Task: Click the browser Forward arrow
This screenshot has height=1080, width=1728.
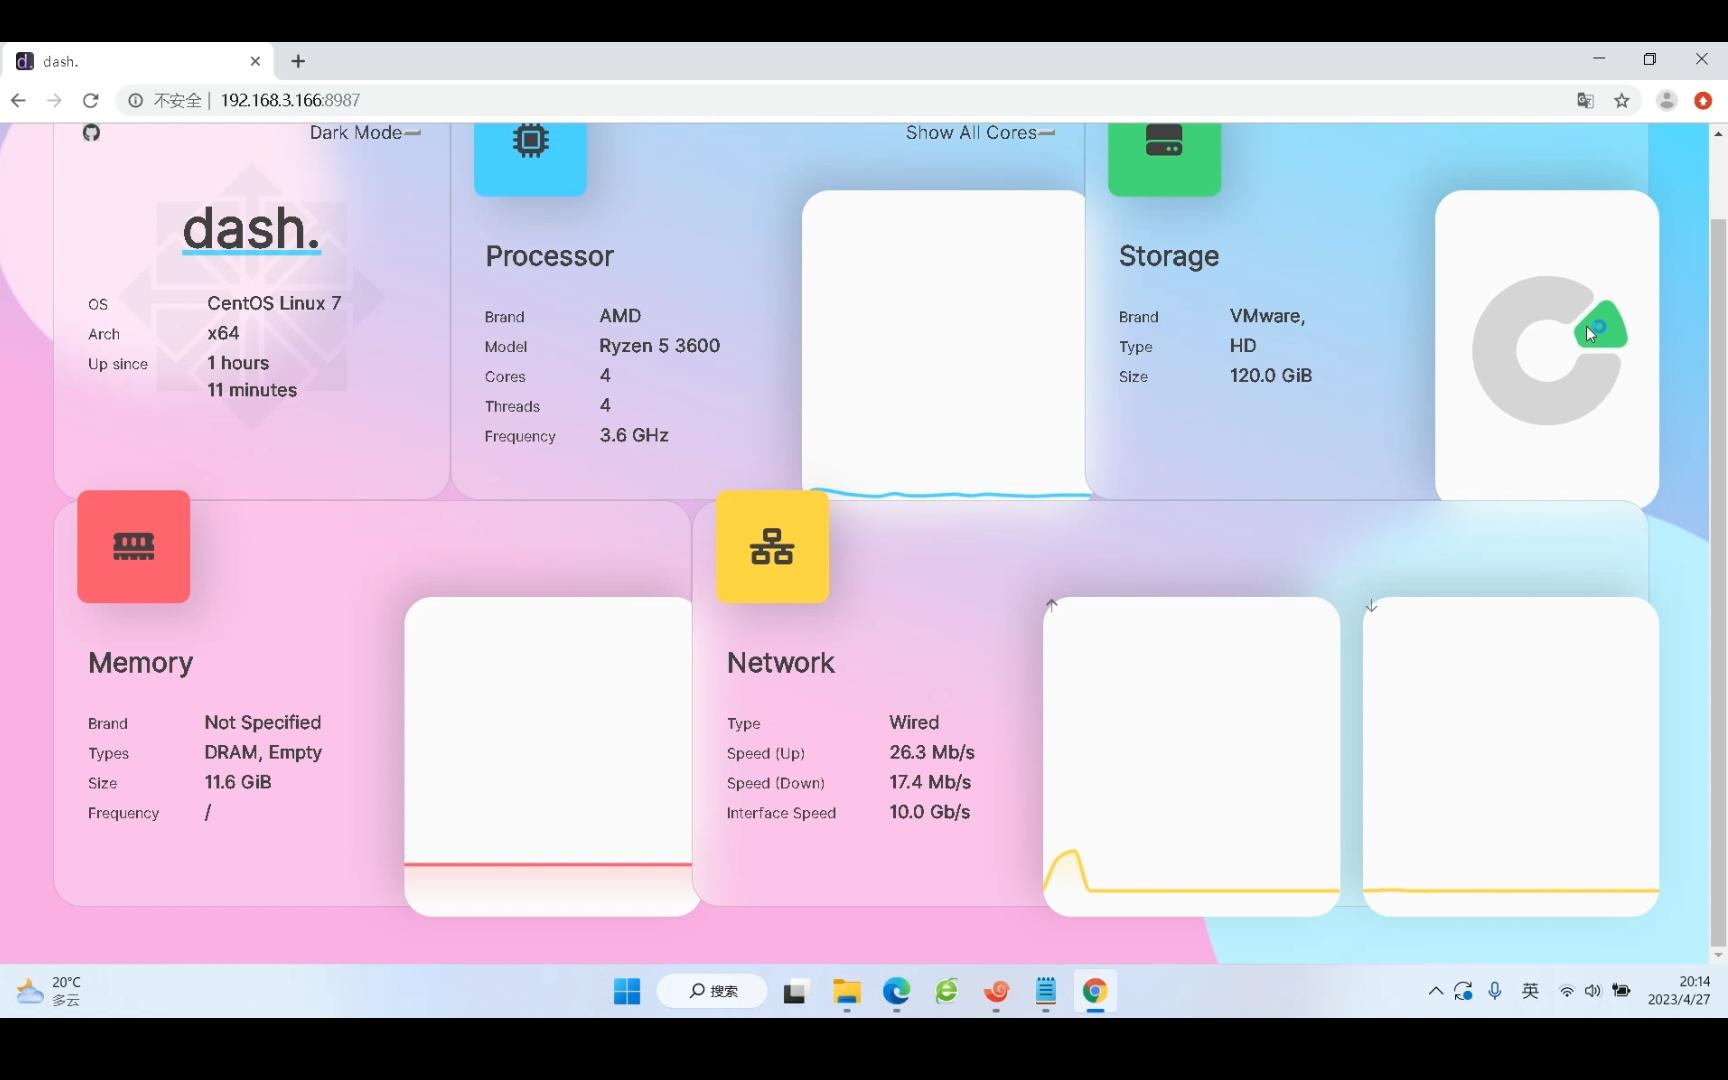Action: pos(54,100)
